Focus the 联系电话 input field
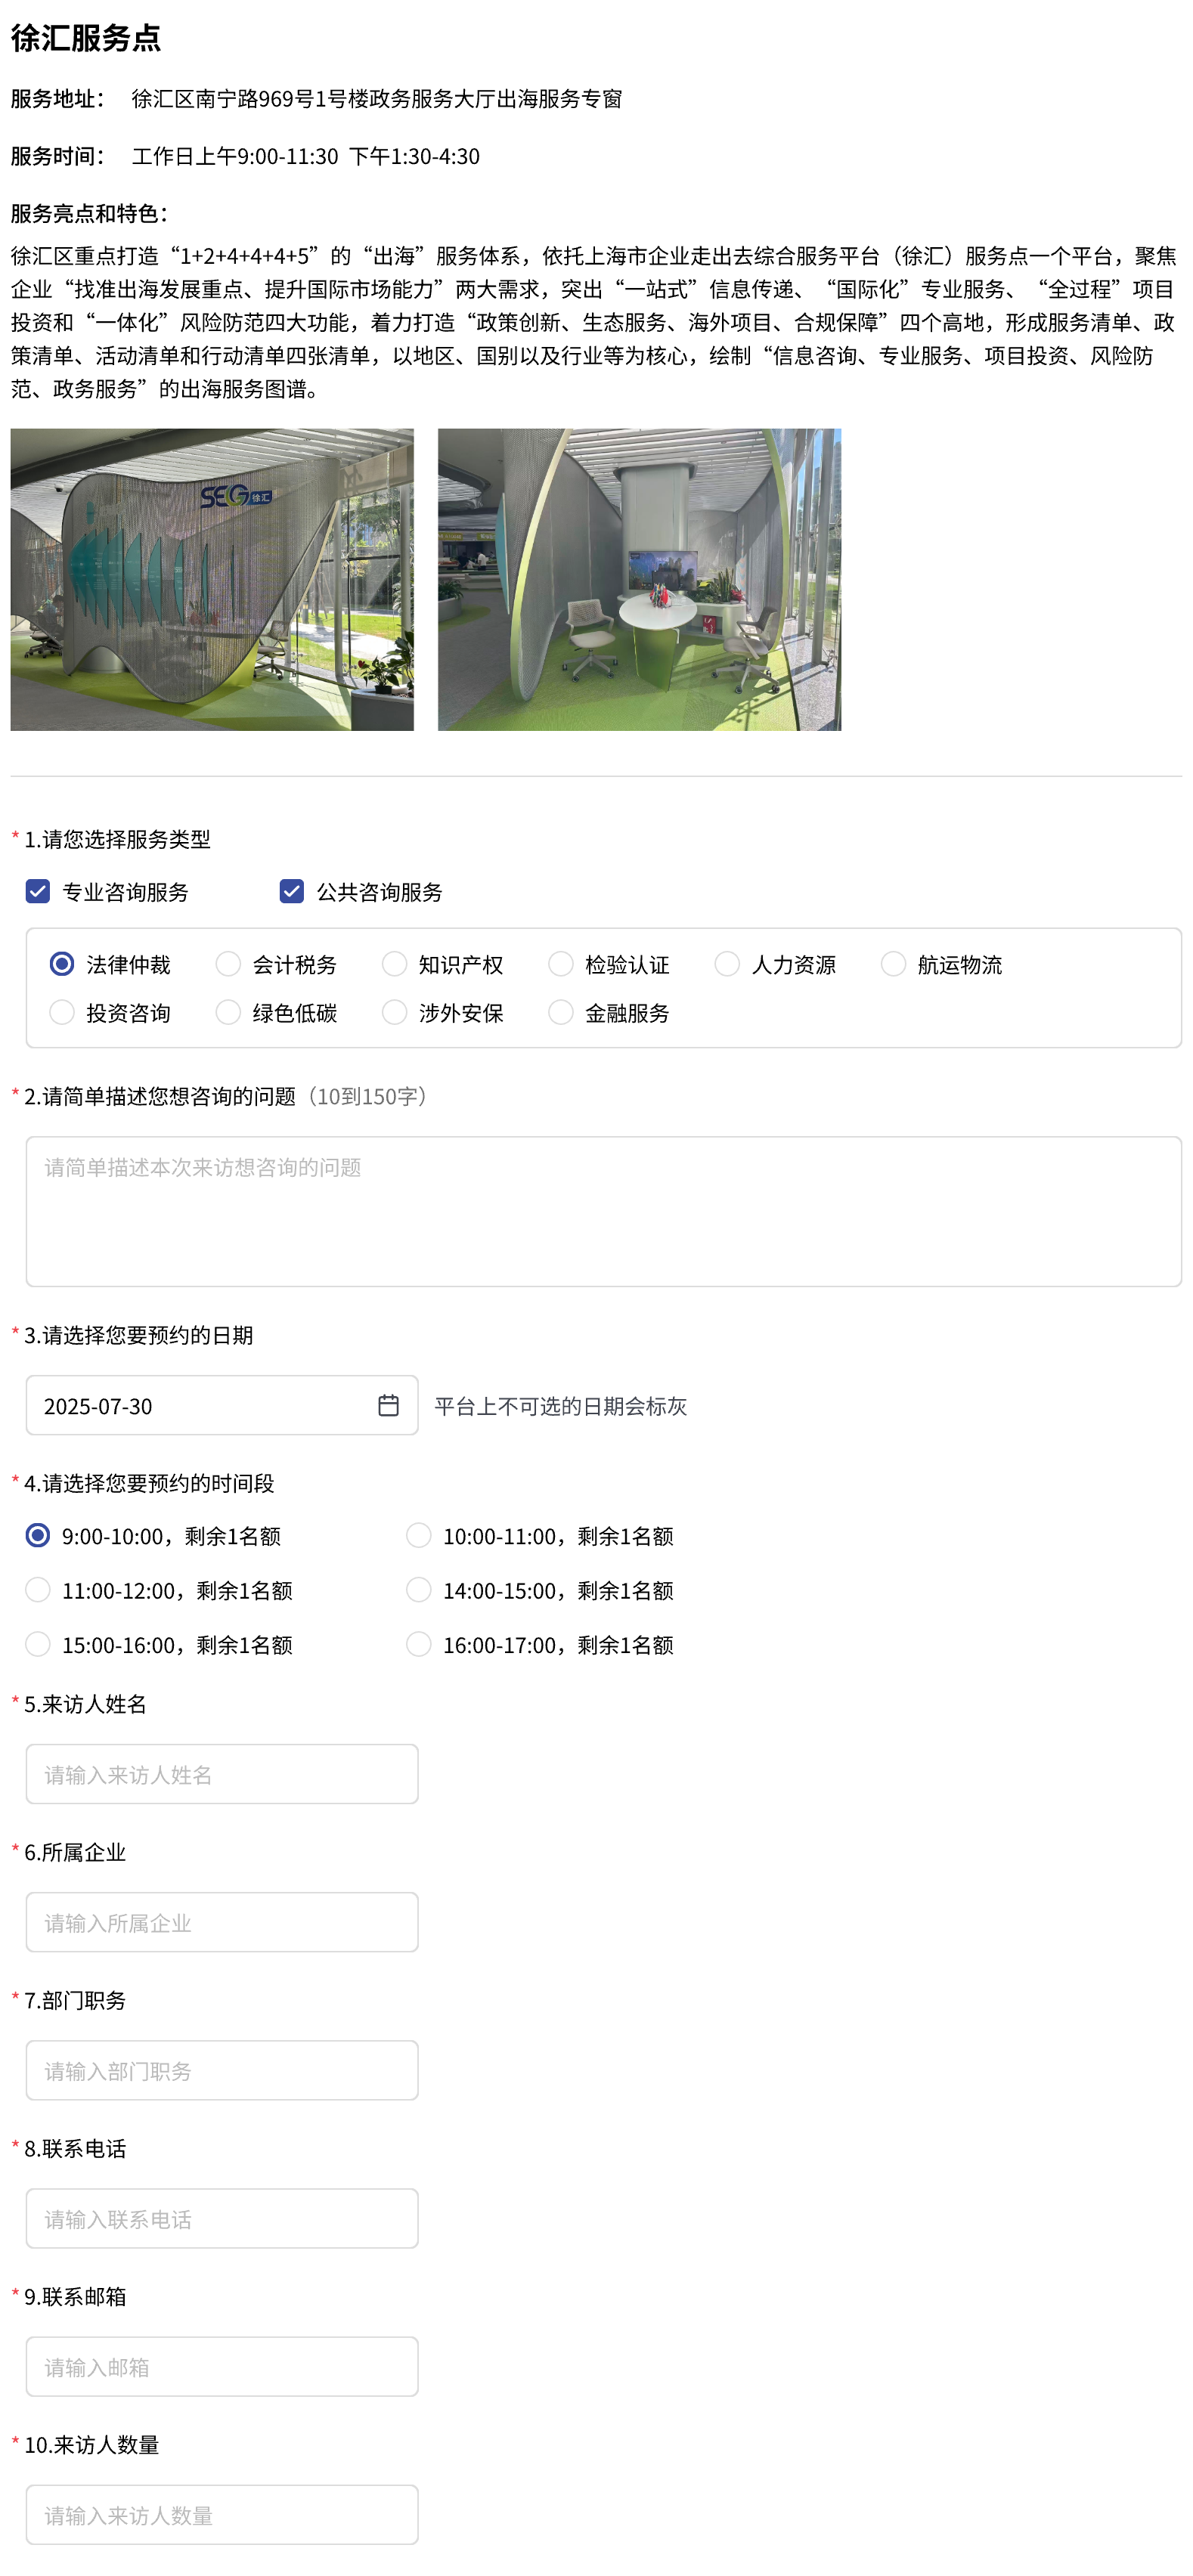The width and height of the screenshot is (1193, 2576). coord(222,2218)
